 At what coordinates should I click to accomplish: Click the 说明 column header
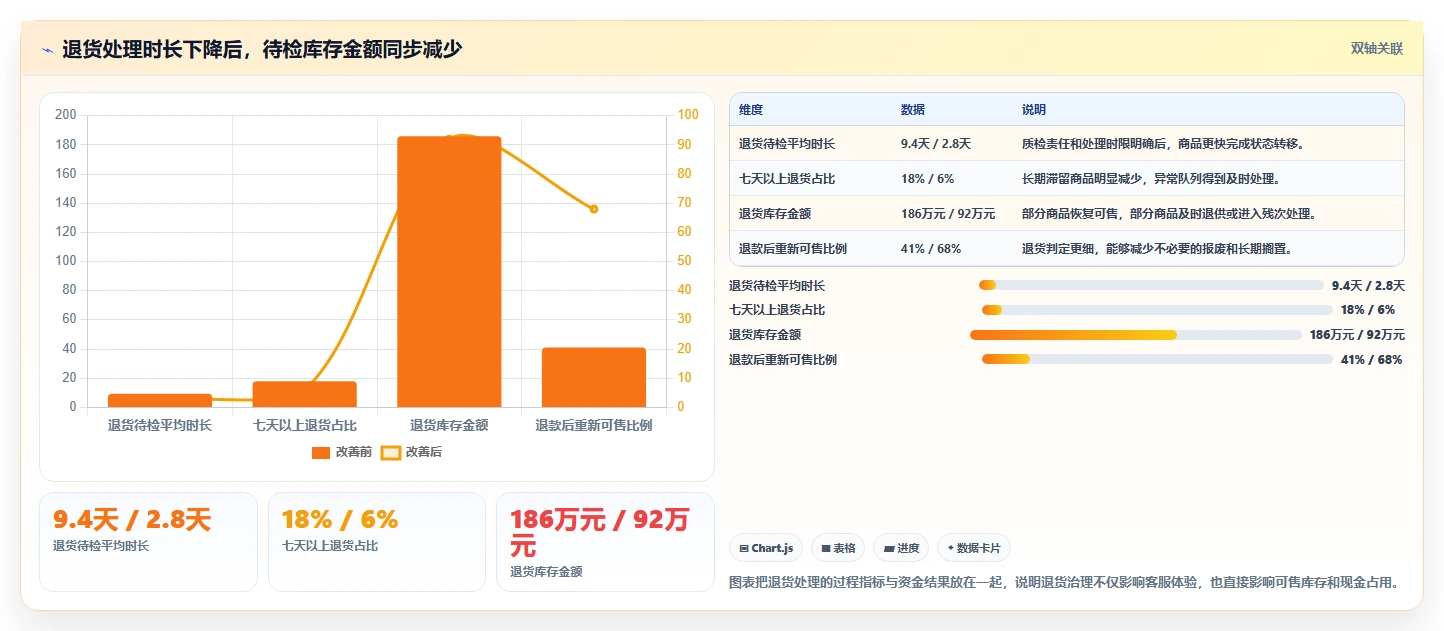click(x=1034, y=110)
